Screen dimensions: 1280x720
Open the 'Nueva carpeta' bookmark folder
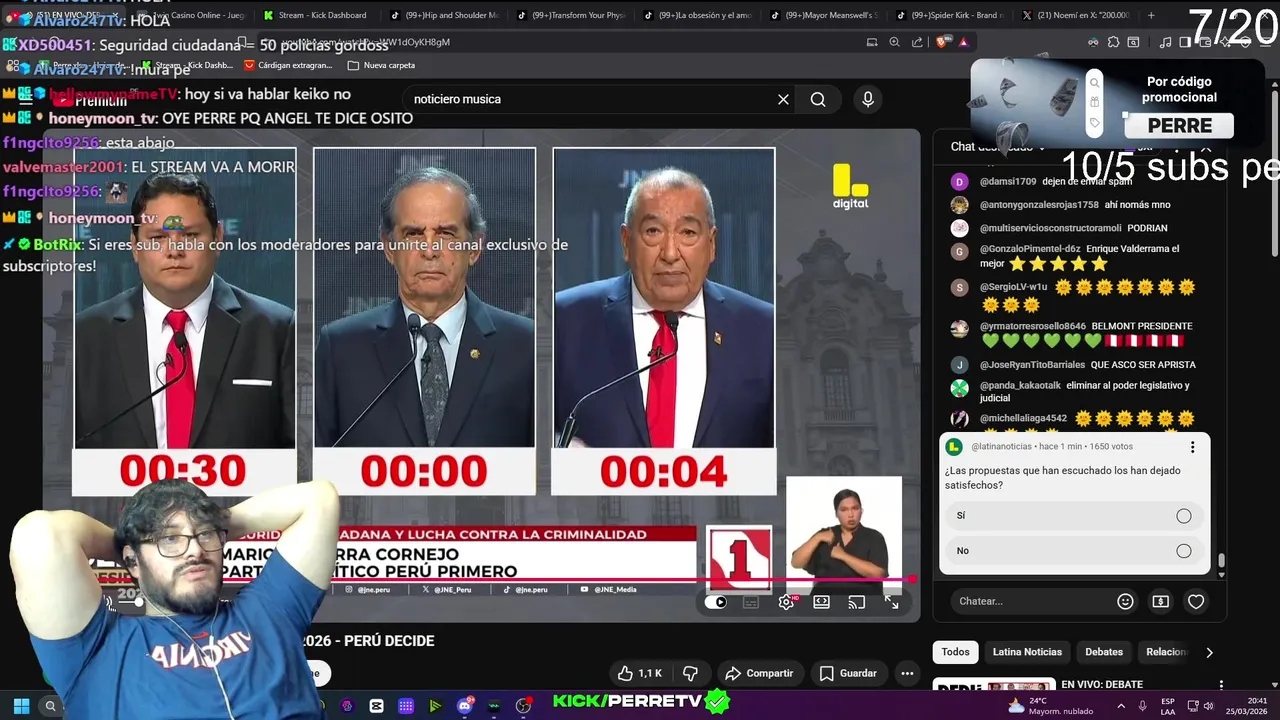pyautogui.click(x=381, y=65)
